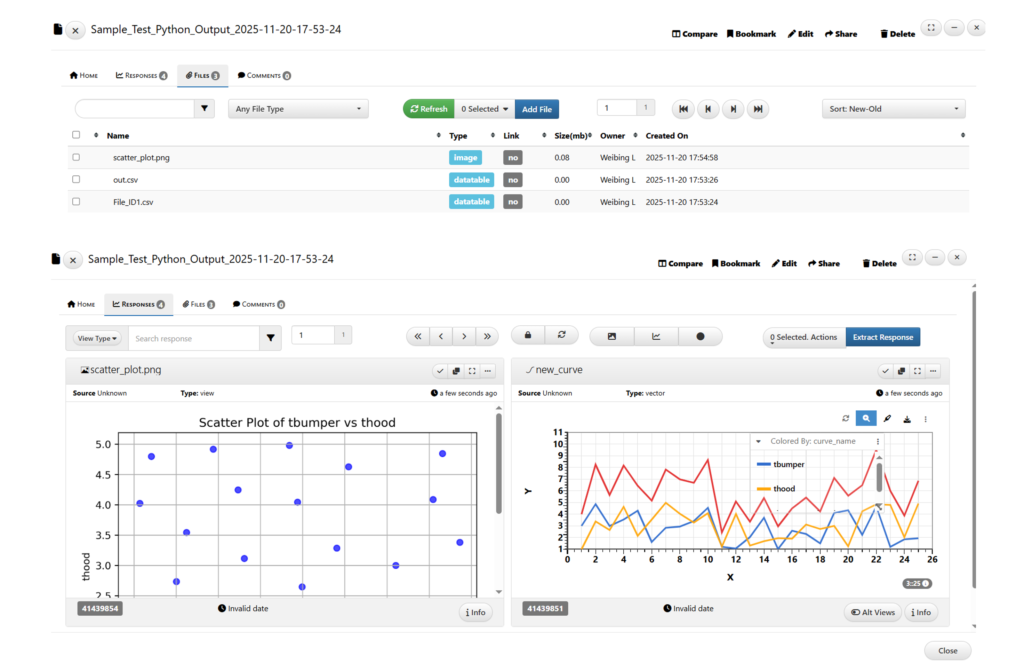Screen dimensions: 1024x671
Task: Click the blue tbumper legend color swatch
Action: [x=764, y=465]
